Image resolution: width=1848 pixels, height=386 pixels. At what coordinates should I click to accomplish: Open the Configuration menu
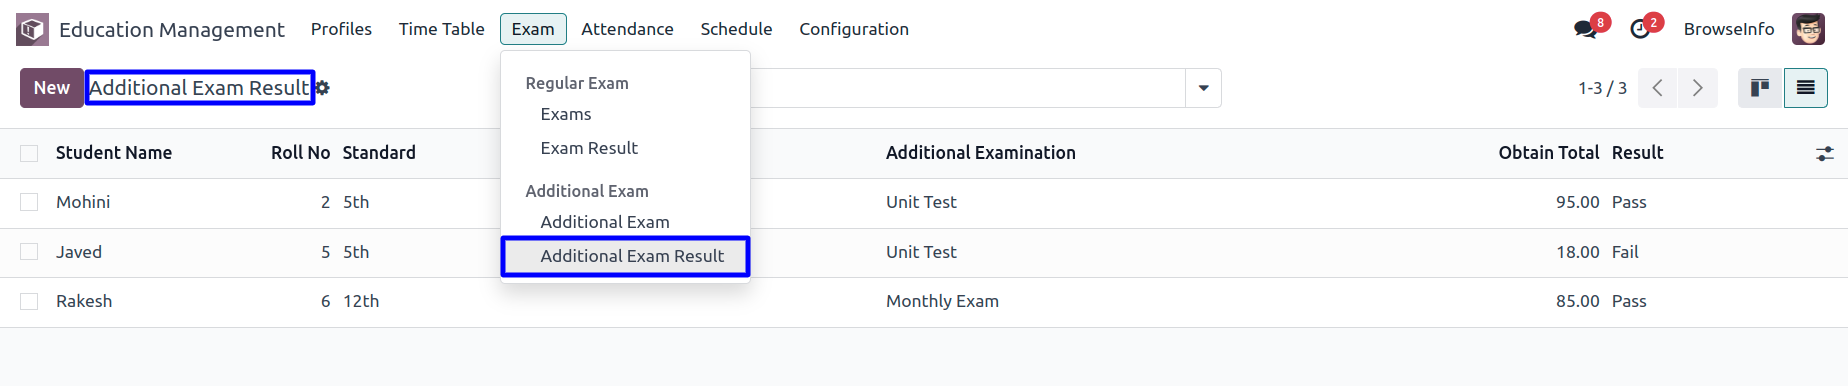point(854,29)
